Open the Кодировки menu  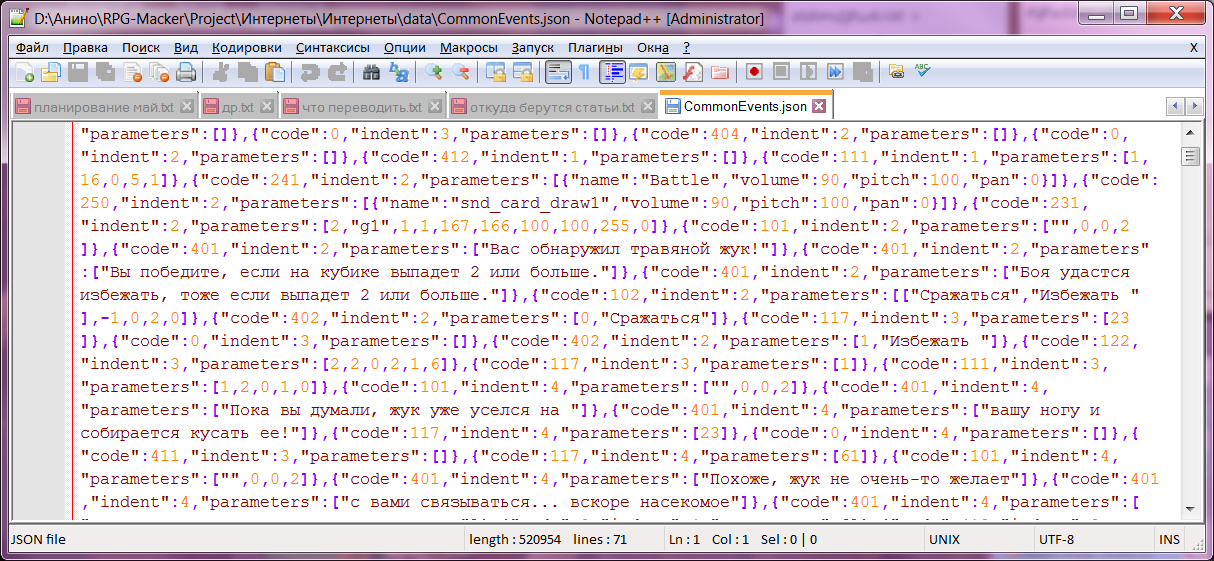pyautogui.click(x=247, y=47)
